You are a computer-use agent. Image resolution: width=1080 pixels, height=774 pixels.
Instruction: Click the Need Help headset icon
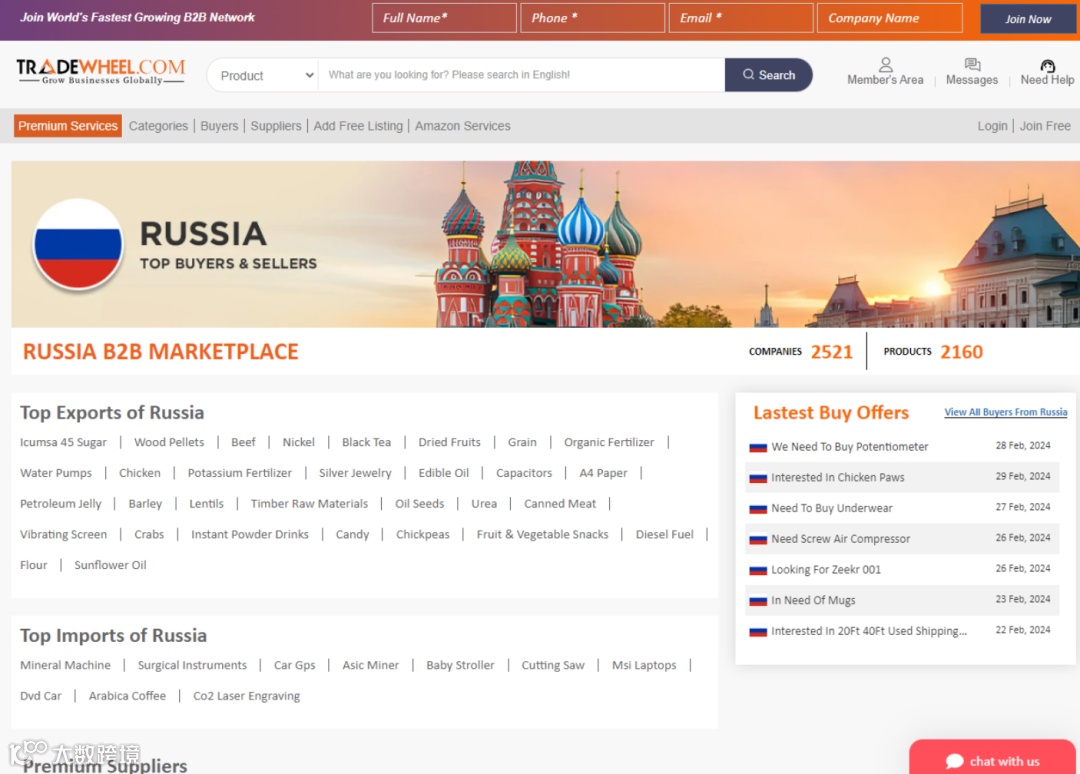pos(1047,65)
